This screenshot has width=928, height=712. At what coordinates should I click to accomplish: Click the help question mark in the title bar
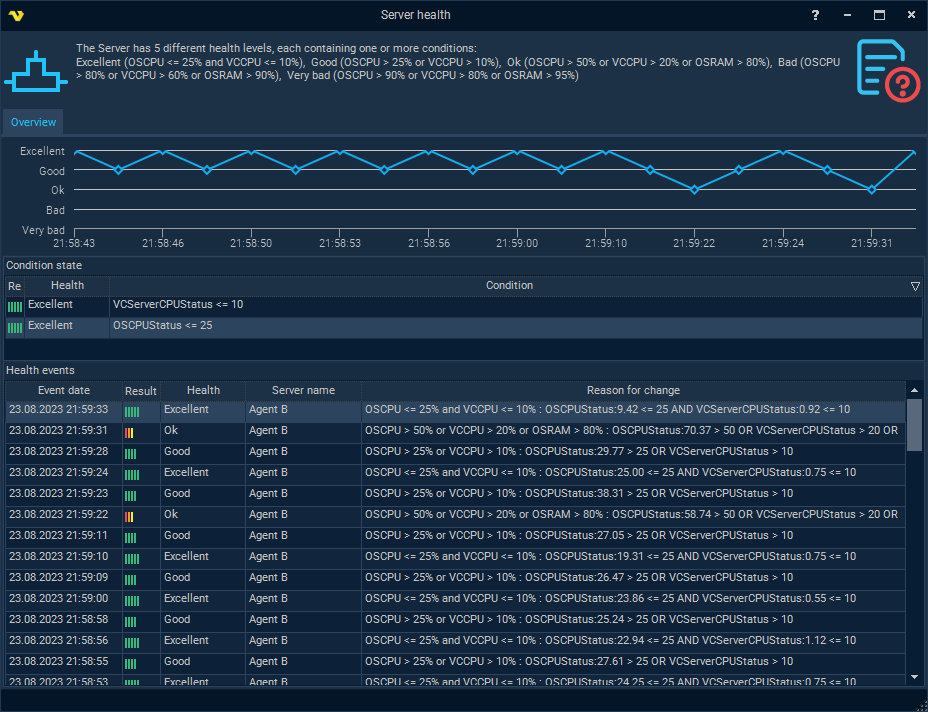pos(814,15)
